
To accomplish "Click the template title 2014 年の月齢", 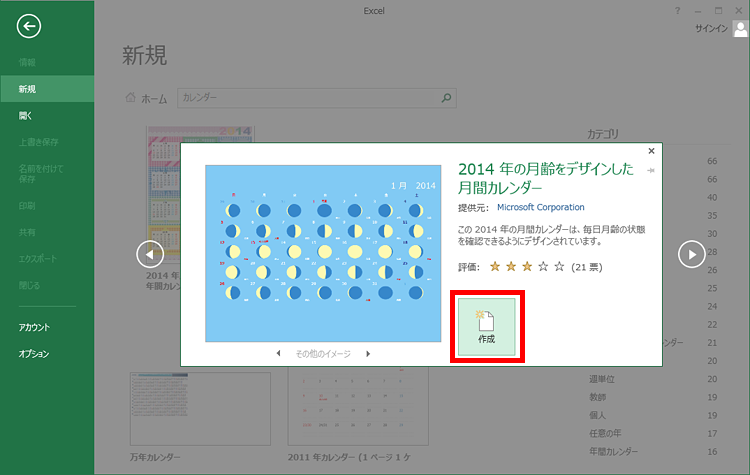I will [545, 178].
